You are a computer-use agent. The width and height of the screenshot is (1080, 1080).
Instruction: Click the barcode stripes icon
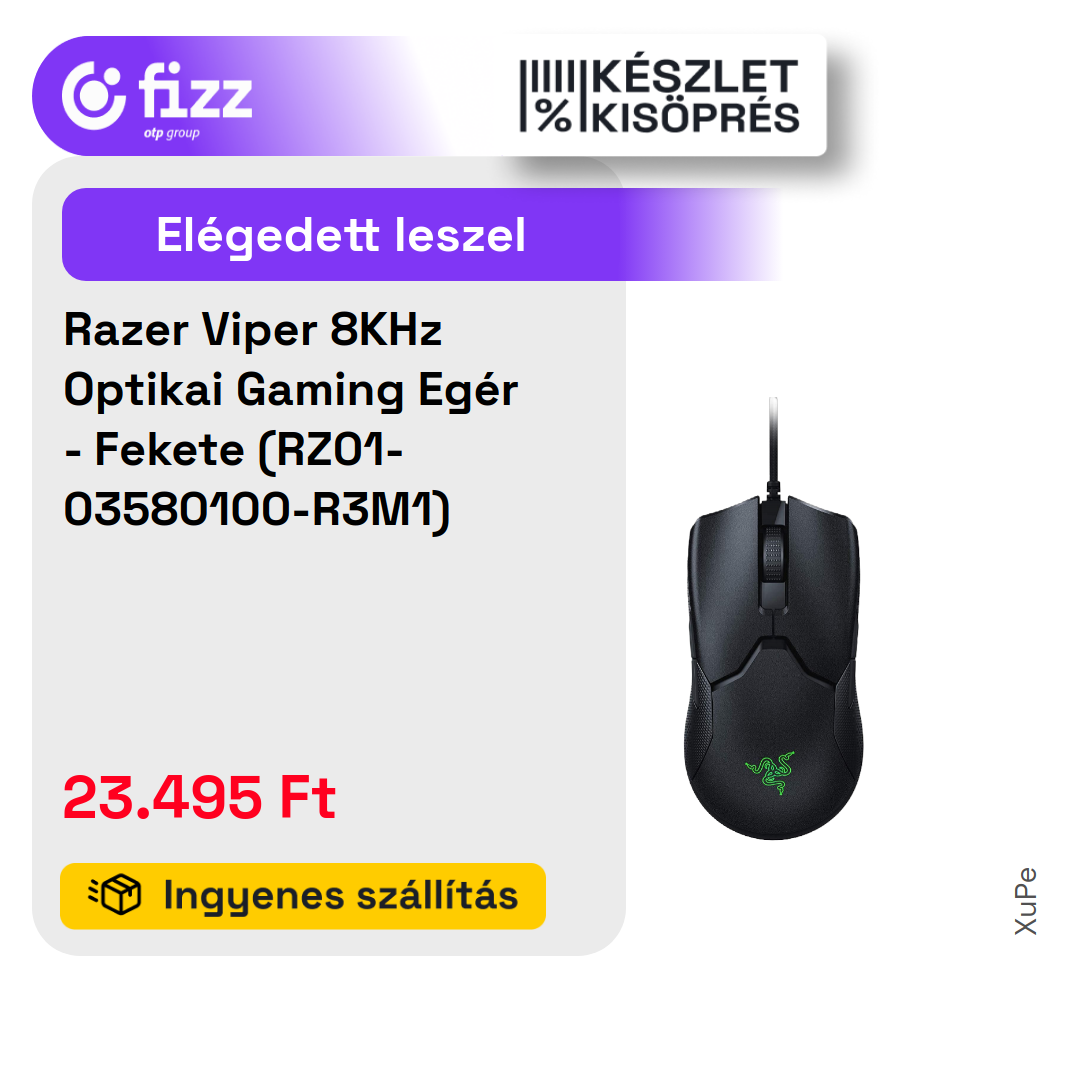pos(548,75)
